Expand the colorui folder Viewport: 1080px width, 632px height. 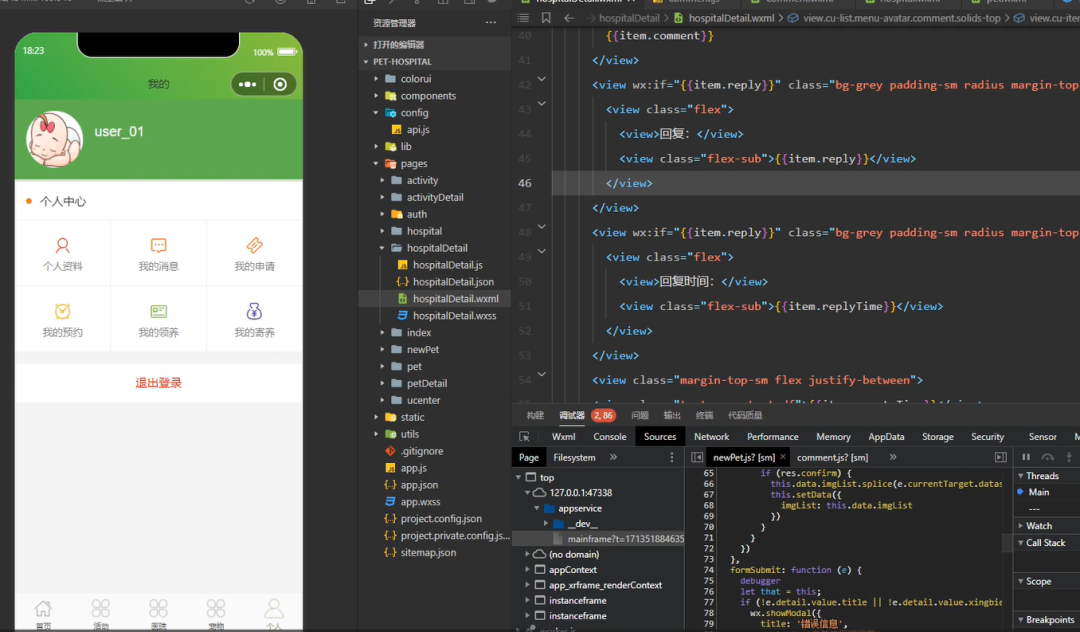tap(376, 78)
